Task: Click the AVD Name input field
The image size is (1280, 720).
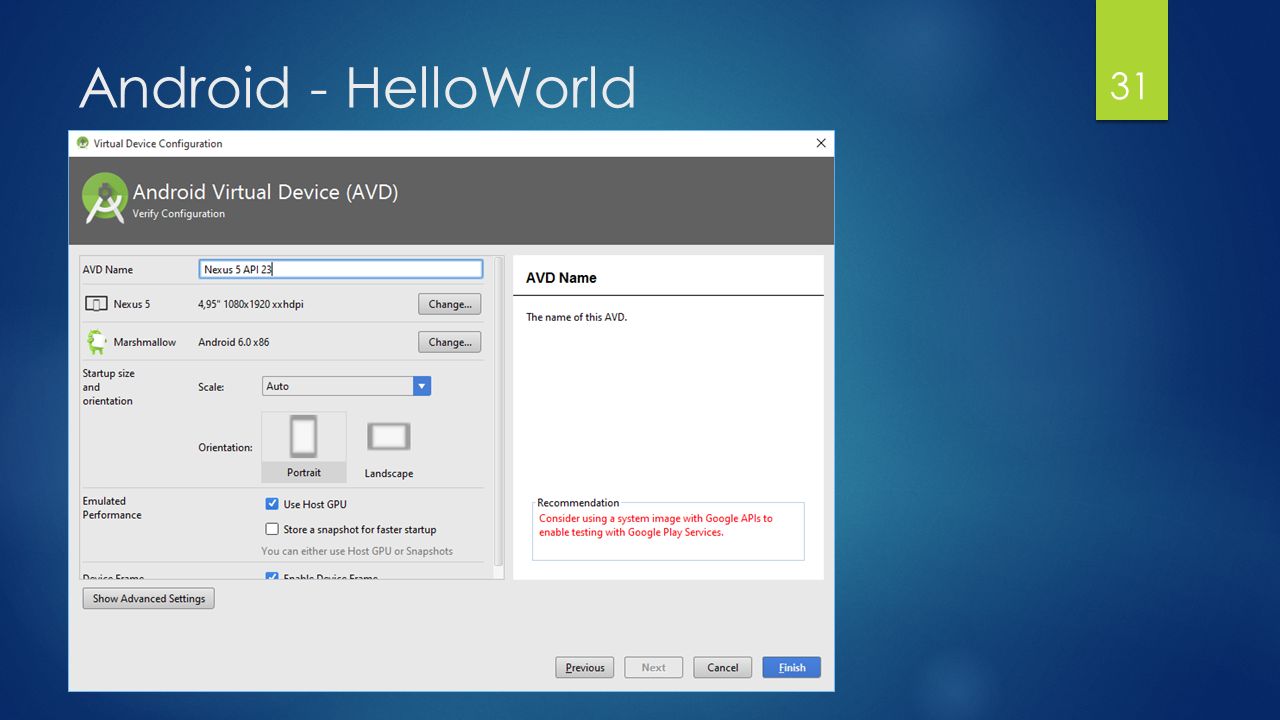Action: pyautogui.click(x=341, y=269)
